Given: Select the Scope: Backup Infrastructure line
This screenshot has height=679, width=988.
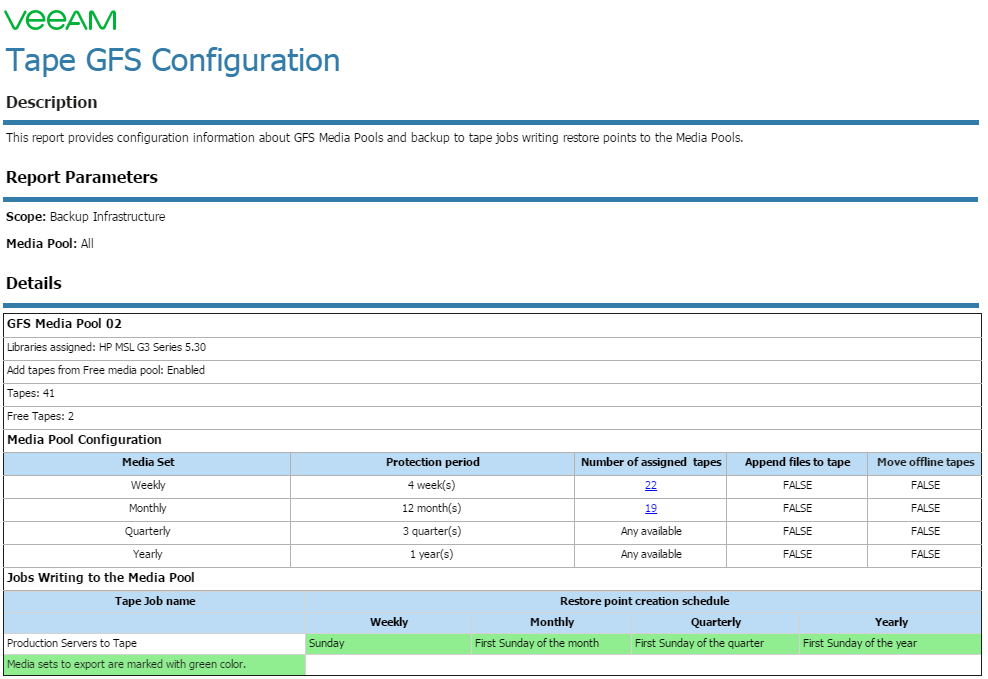Looking at the screenshot, I should 86,217.
